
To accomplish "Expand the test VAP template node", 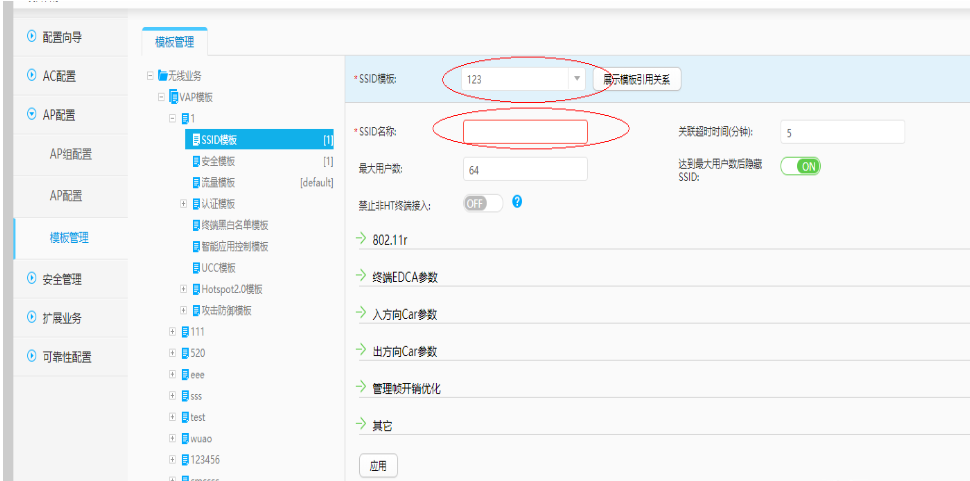I will coord(173,417).
